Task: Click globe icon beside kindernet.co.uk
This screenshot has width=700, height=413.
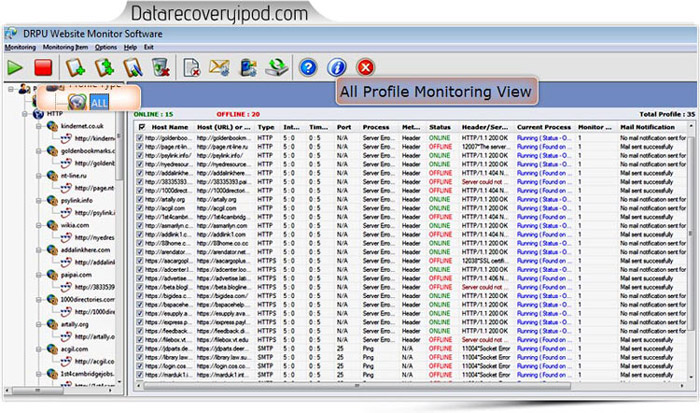Action: pos(52,126)
